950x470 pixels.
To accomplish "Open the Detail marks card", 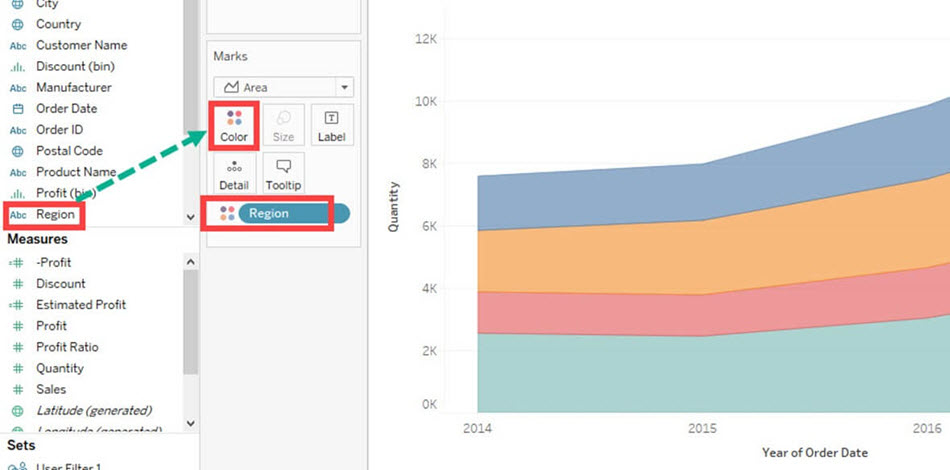I will (x=234, y=174).
